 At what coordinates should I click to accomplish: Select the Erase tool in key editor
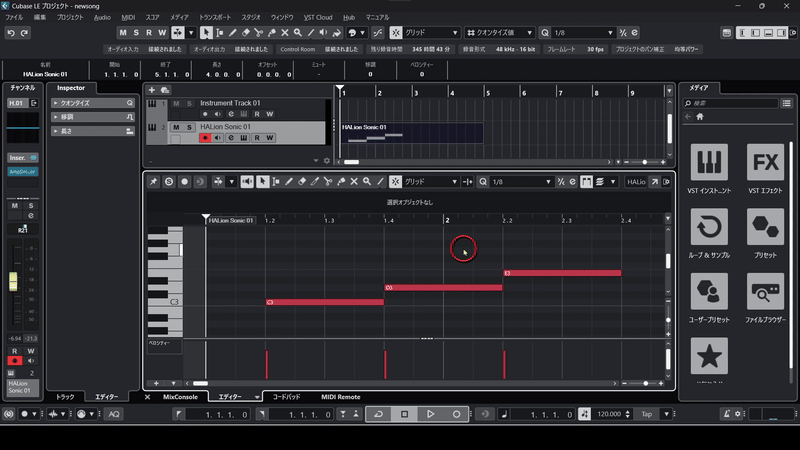(x=302, y=182)
